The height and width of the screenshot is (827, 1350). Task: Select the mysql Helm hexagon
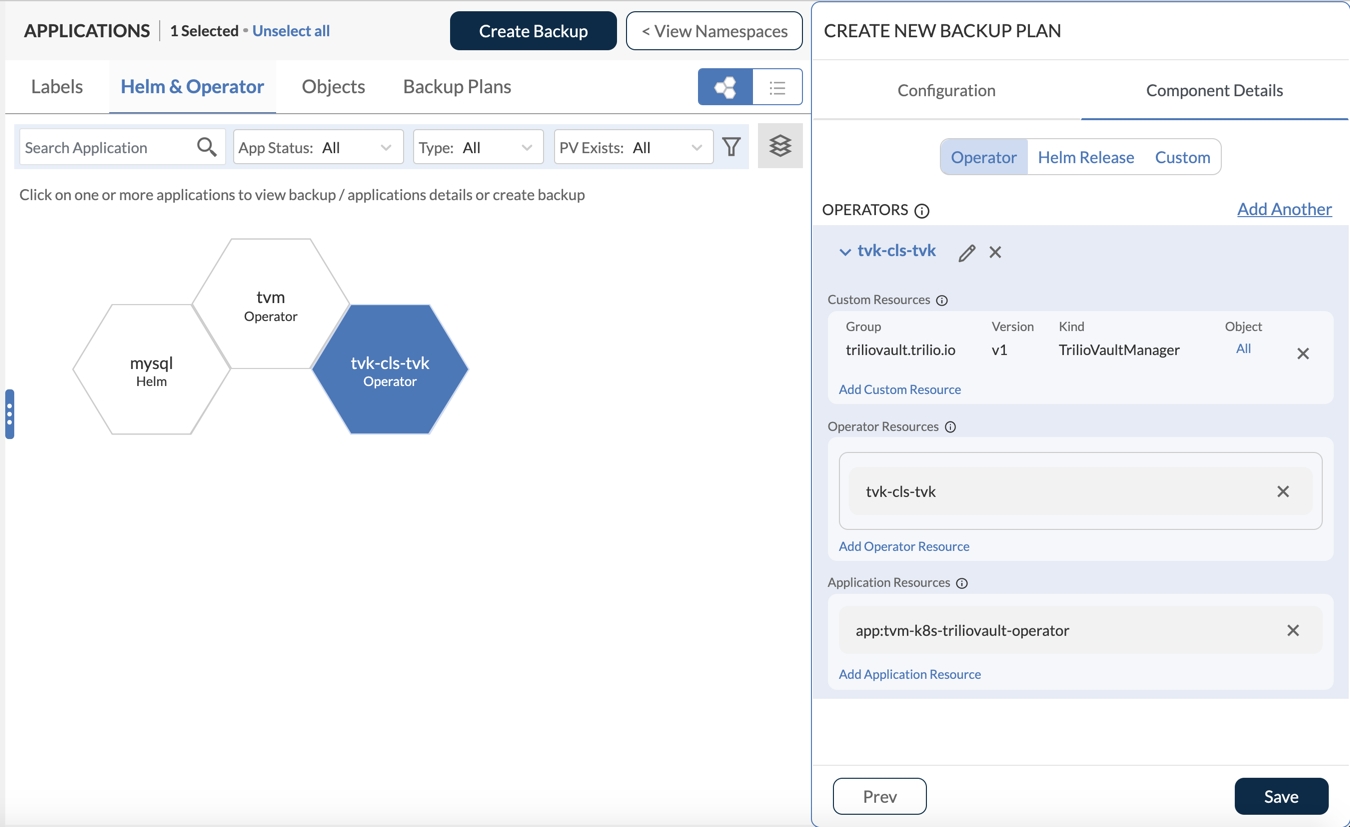[151, 370]
